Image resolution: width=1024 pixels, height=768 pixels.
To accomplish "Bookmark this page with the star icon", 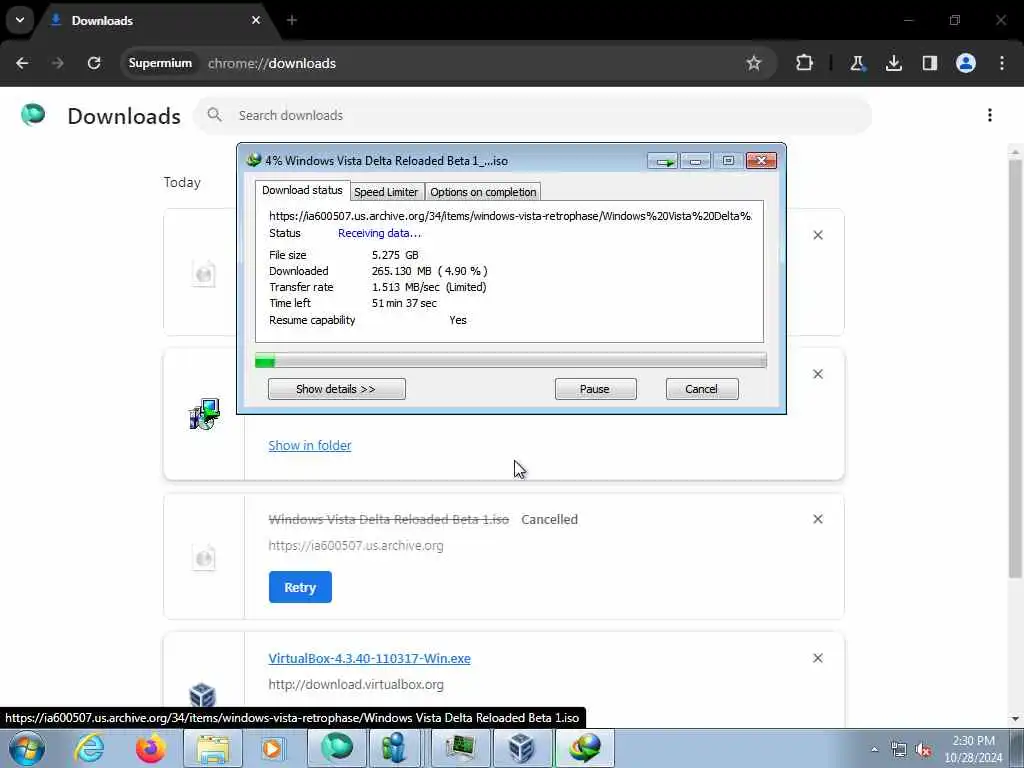I will pyautogui.click(x=754, y=63).
